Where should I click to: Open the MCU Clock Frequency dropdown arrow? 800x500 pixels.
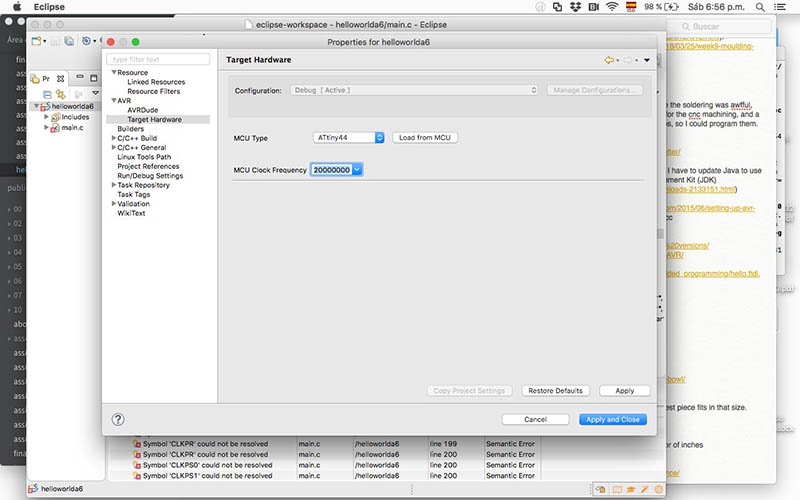tap(357, 170)
